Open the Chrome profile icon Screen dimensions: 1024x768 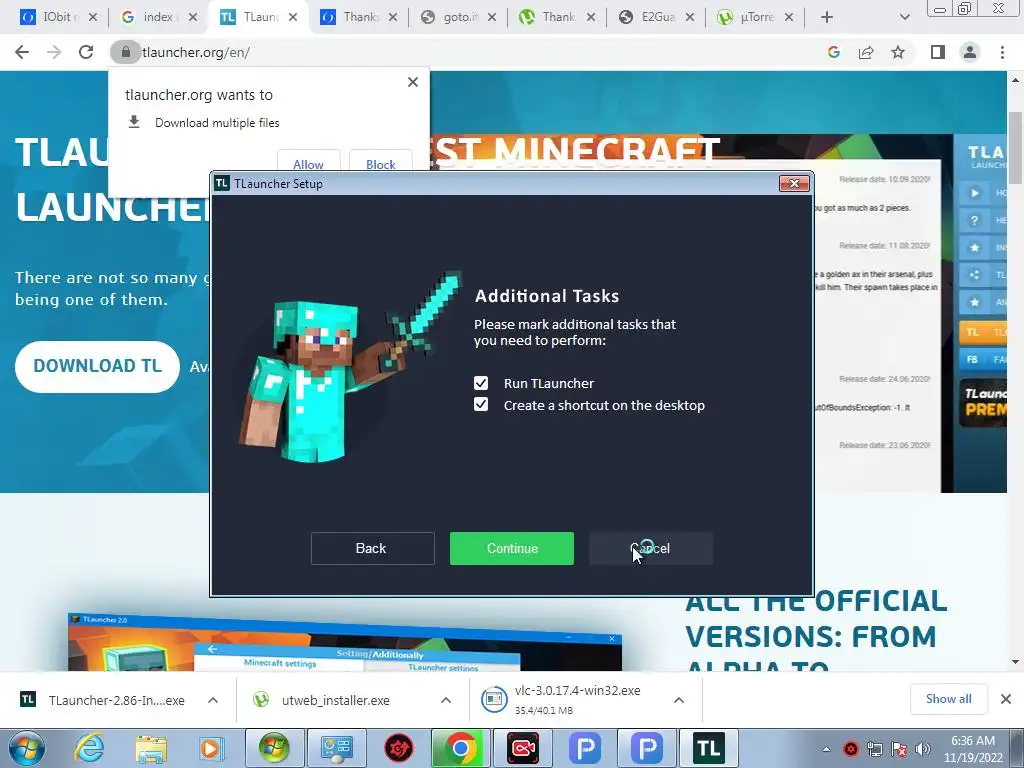coord(970,52)
